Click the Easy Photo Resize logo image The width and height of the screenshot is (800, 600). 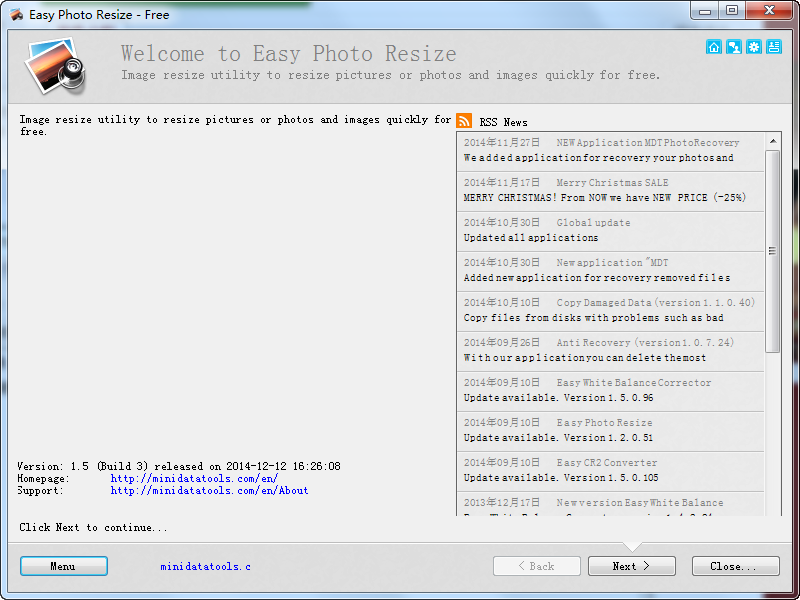[x=55, y=65]
